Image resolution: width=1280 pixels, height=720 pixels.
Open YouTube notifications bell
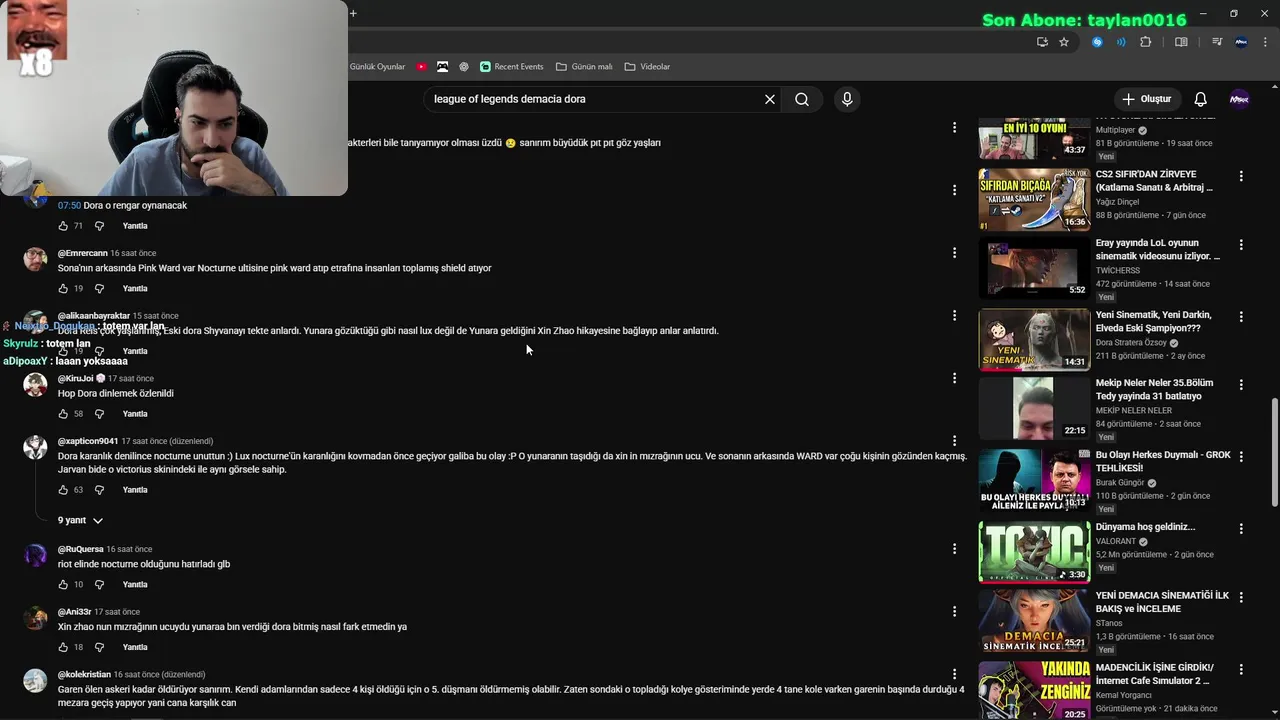(1201, 99)
